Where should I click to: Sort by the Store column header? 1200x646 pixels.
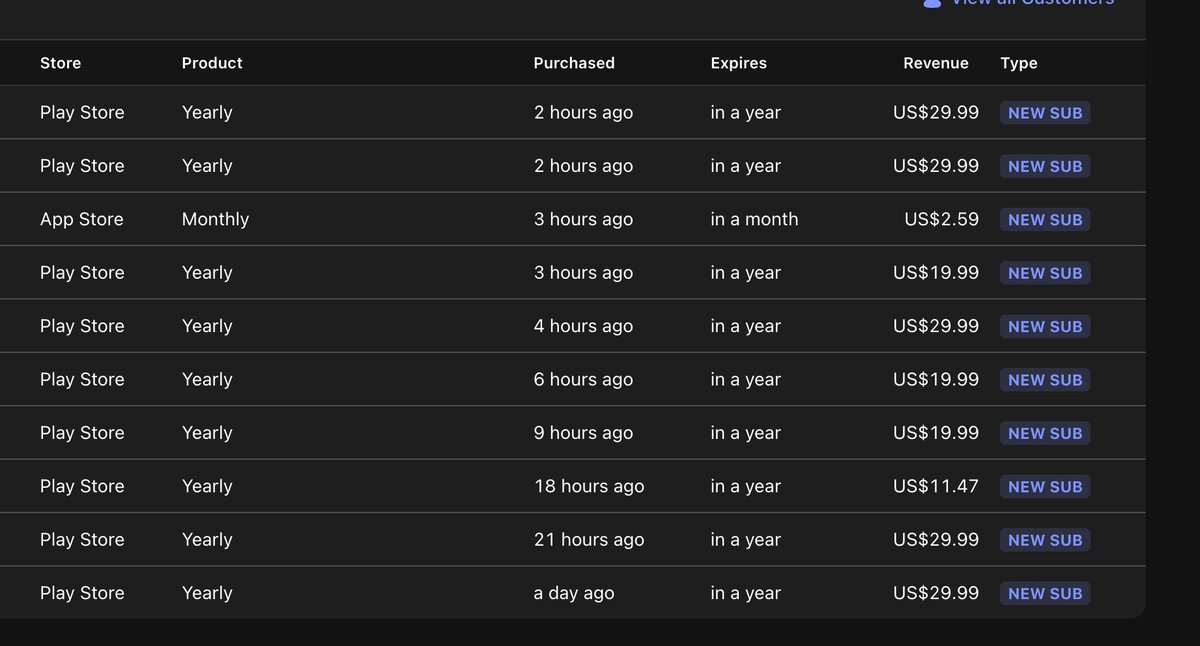click(x=60, y=63)
